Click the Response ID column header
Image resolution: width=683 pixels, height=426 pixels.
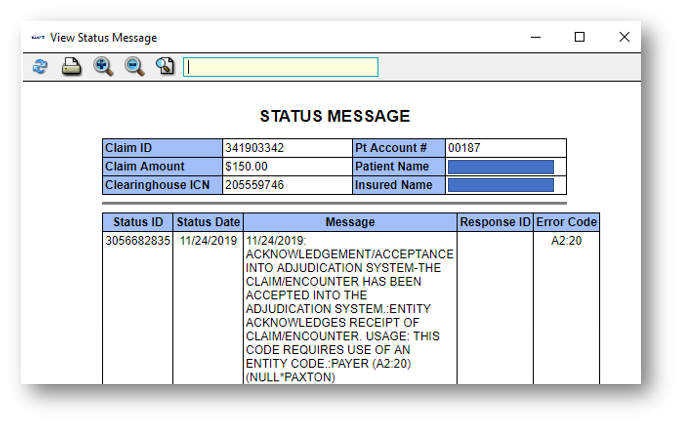[x=494, y=222]
